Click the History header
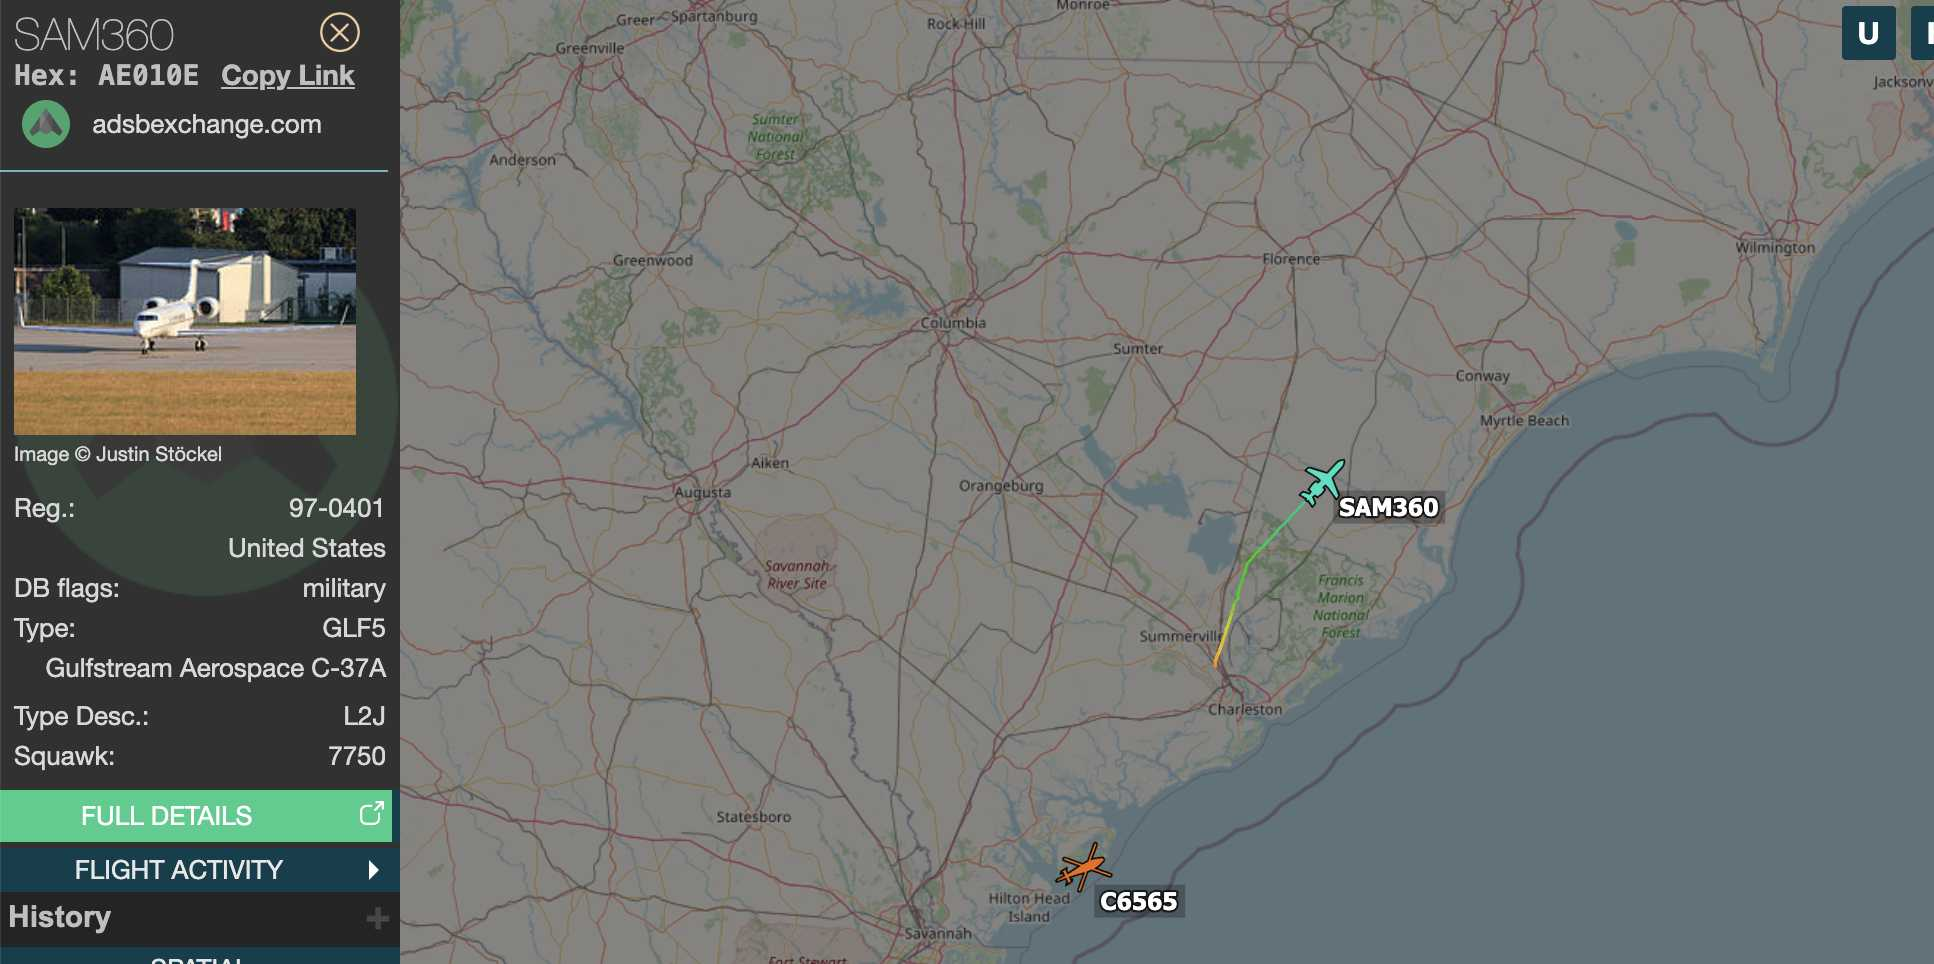1934x964 pixels. tap(60, 917)
